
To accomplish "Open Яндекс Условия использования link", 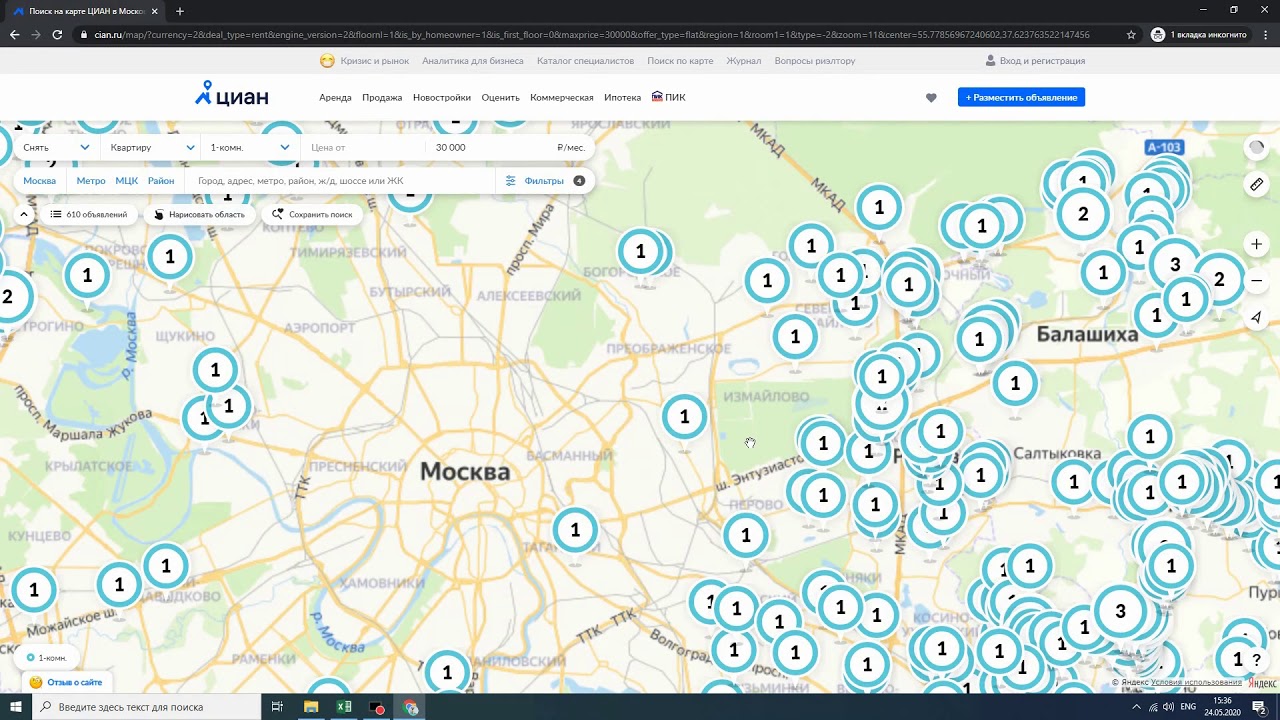I will pos(1196,683).
